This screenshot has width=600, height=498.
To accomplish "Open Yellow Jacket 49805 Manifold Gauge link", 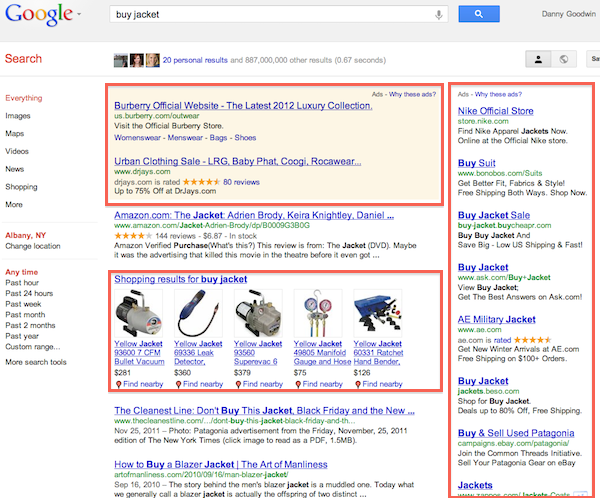I will [322, 353].
